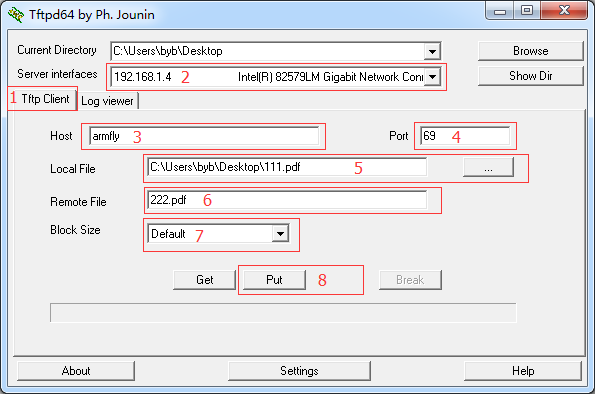Click the Help button
Screen dimensions: 595x394
523,371
